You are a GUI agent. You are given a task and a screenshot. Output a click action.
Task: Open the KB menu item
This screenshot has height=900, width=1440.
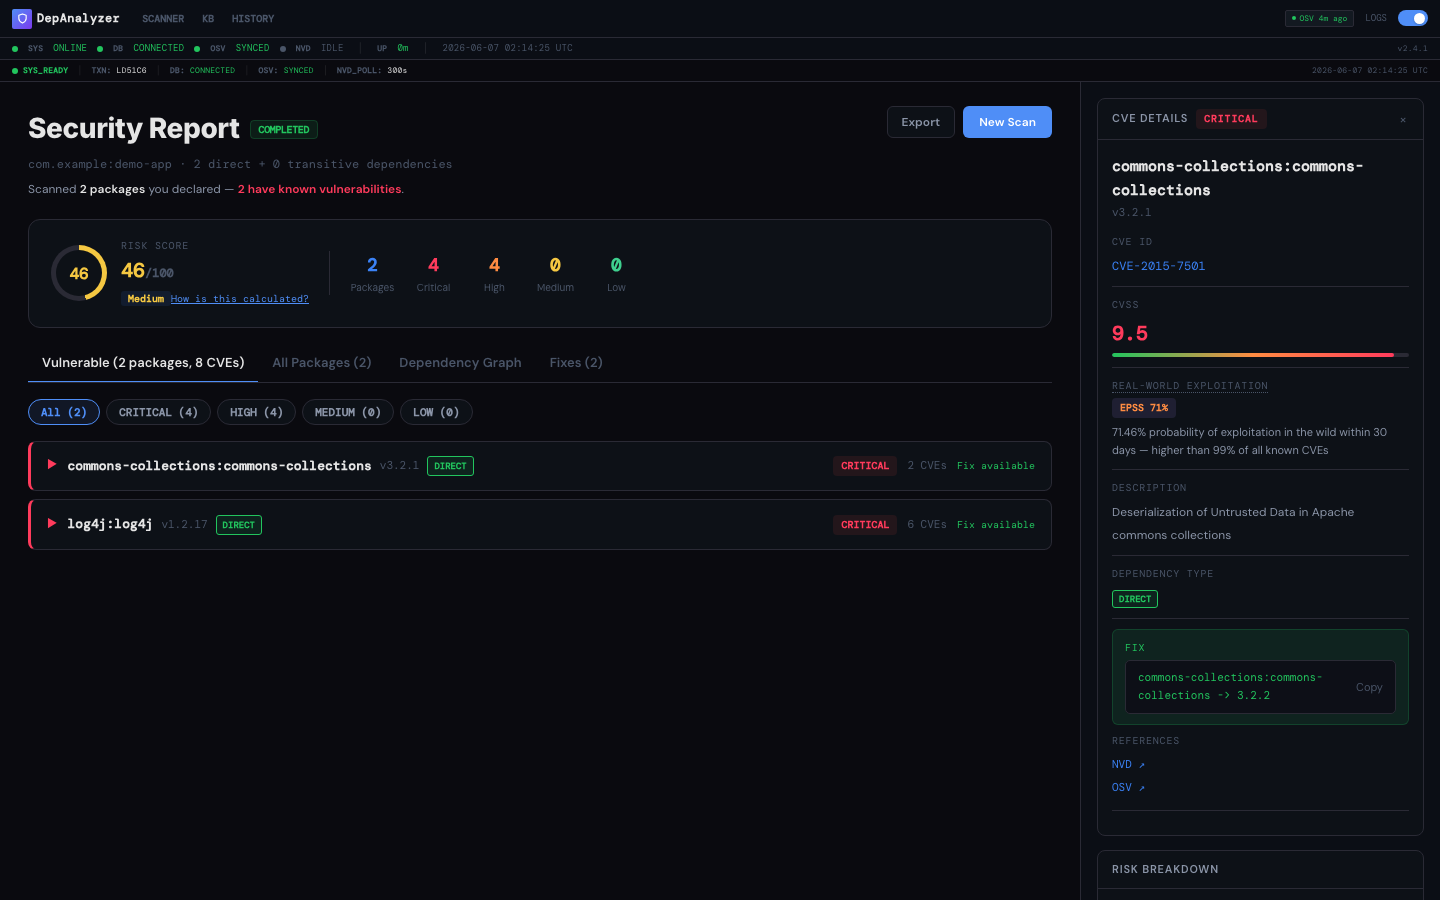coord(208,19)
